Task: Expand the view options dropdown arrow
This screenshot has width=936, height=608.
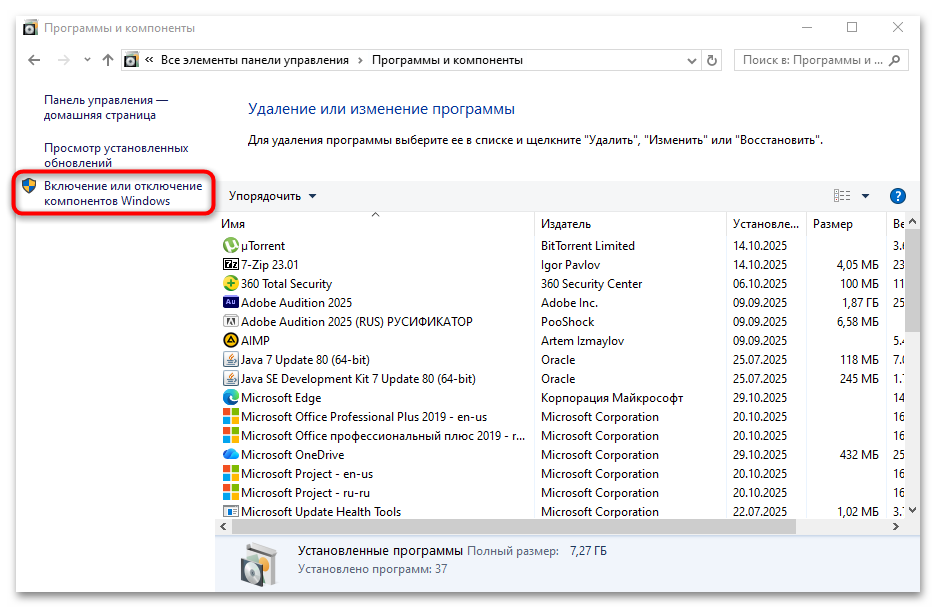Action: tap(865, 196)
